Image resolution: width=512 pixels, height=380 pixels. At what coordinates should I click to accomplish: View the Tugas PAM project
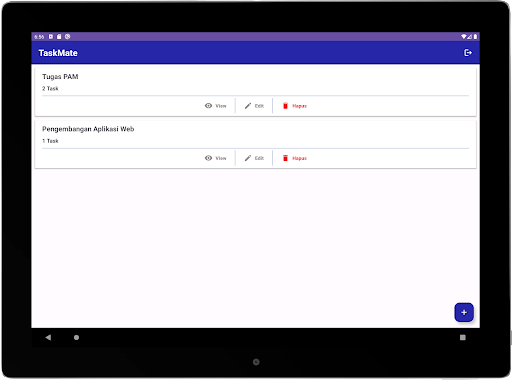216,106
